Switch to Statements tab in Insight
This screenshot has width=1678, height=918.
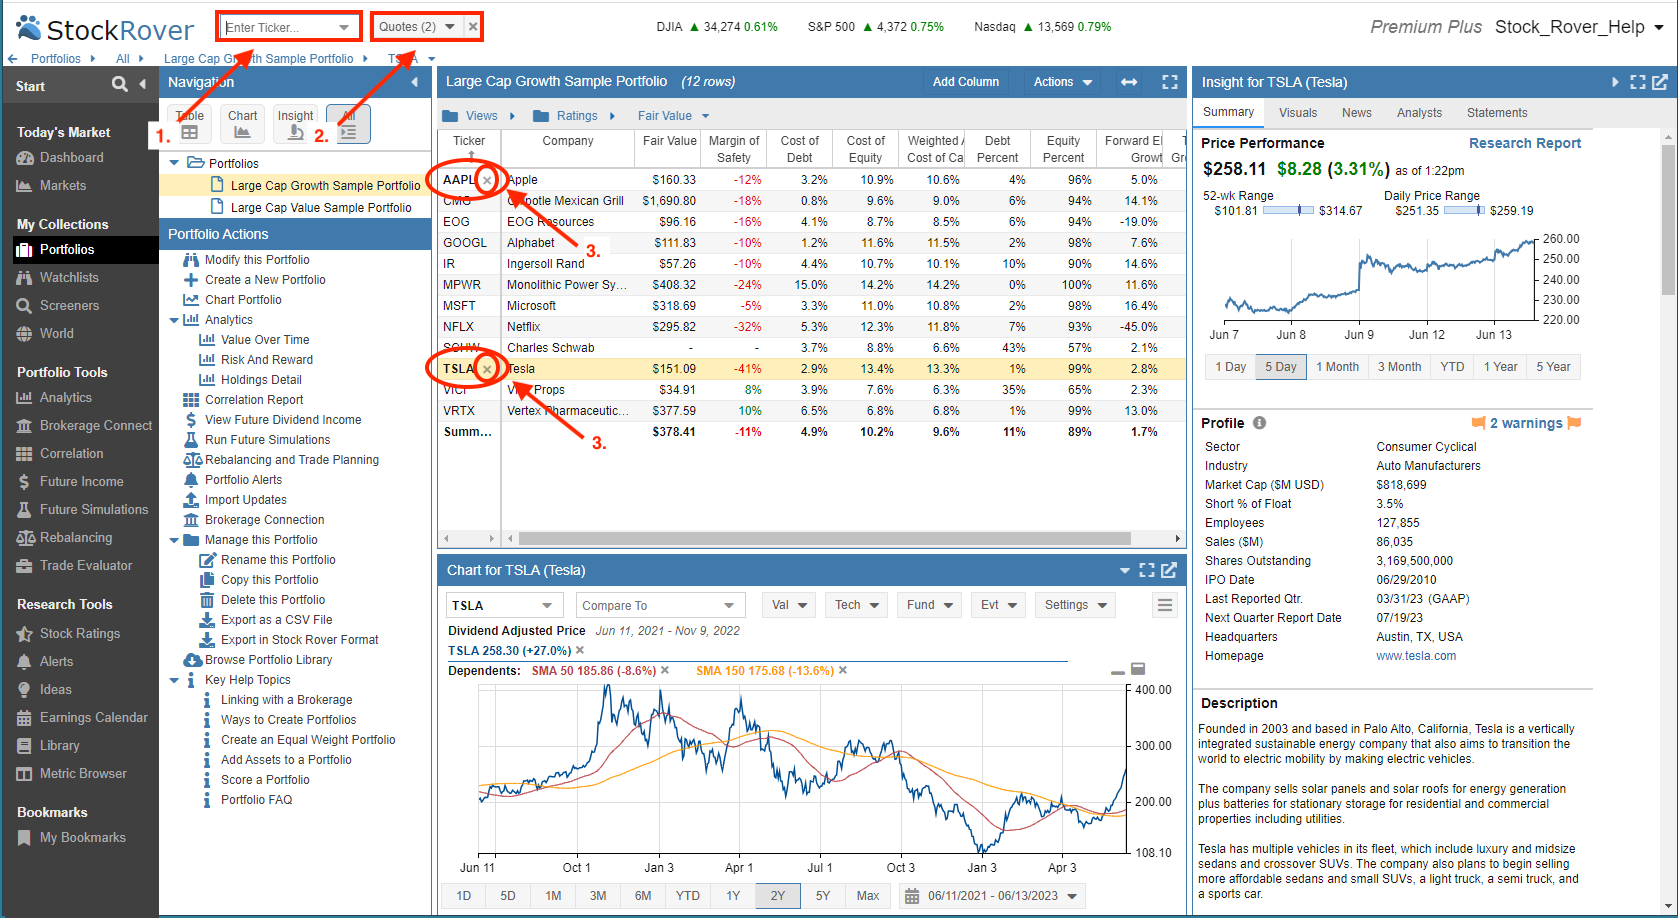(x=1496, y=113)
